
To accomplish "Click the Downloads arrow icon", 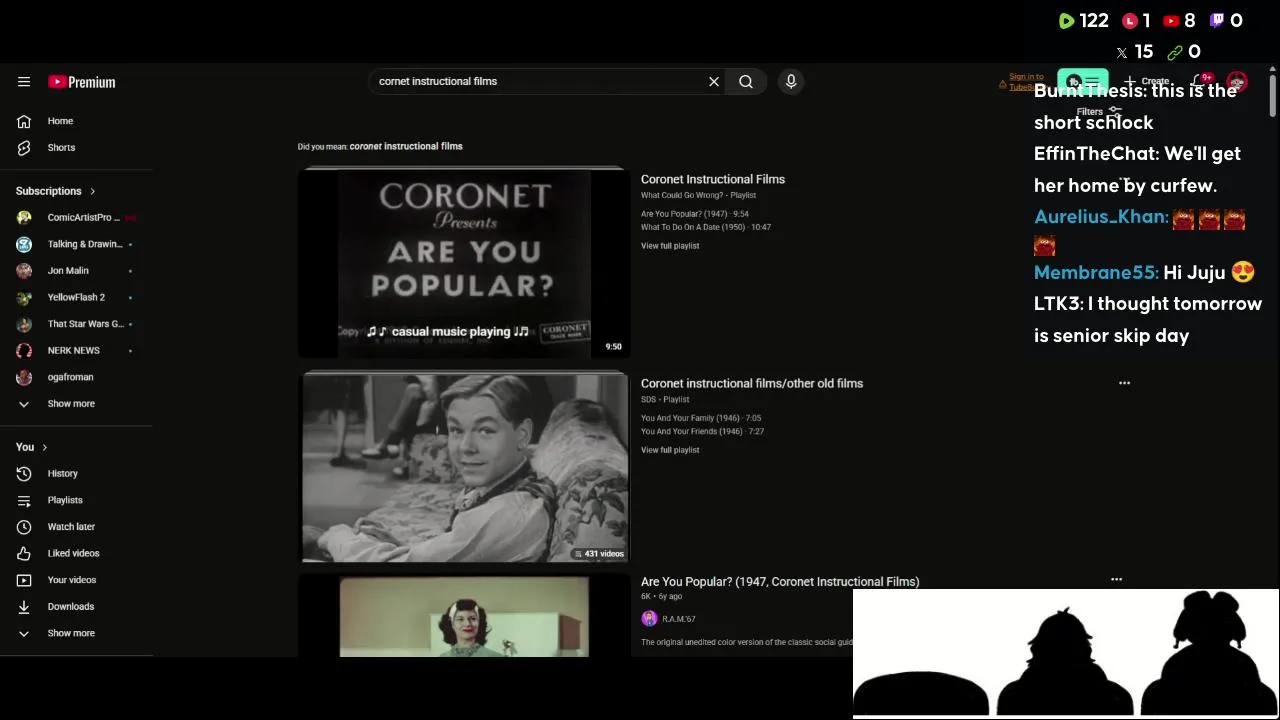I will (24, 607).
